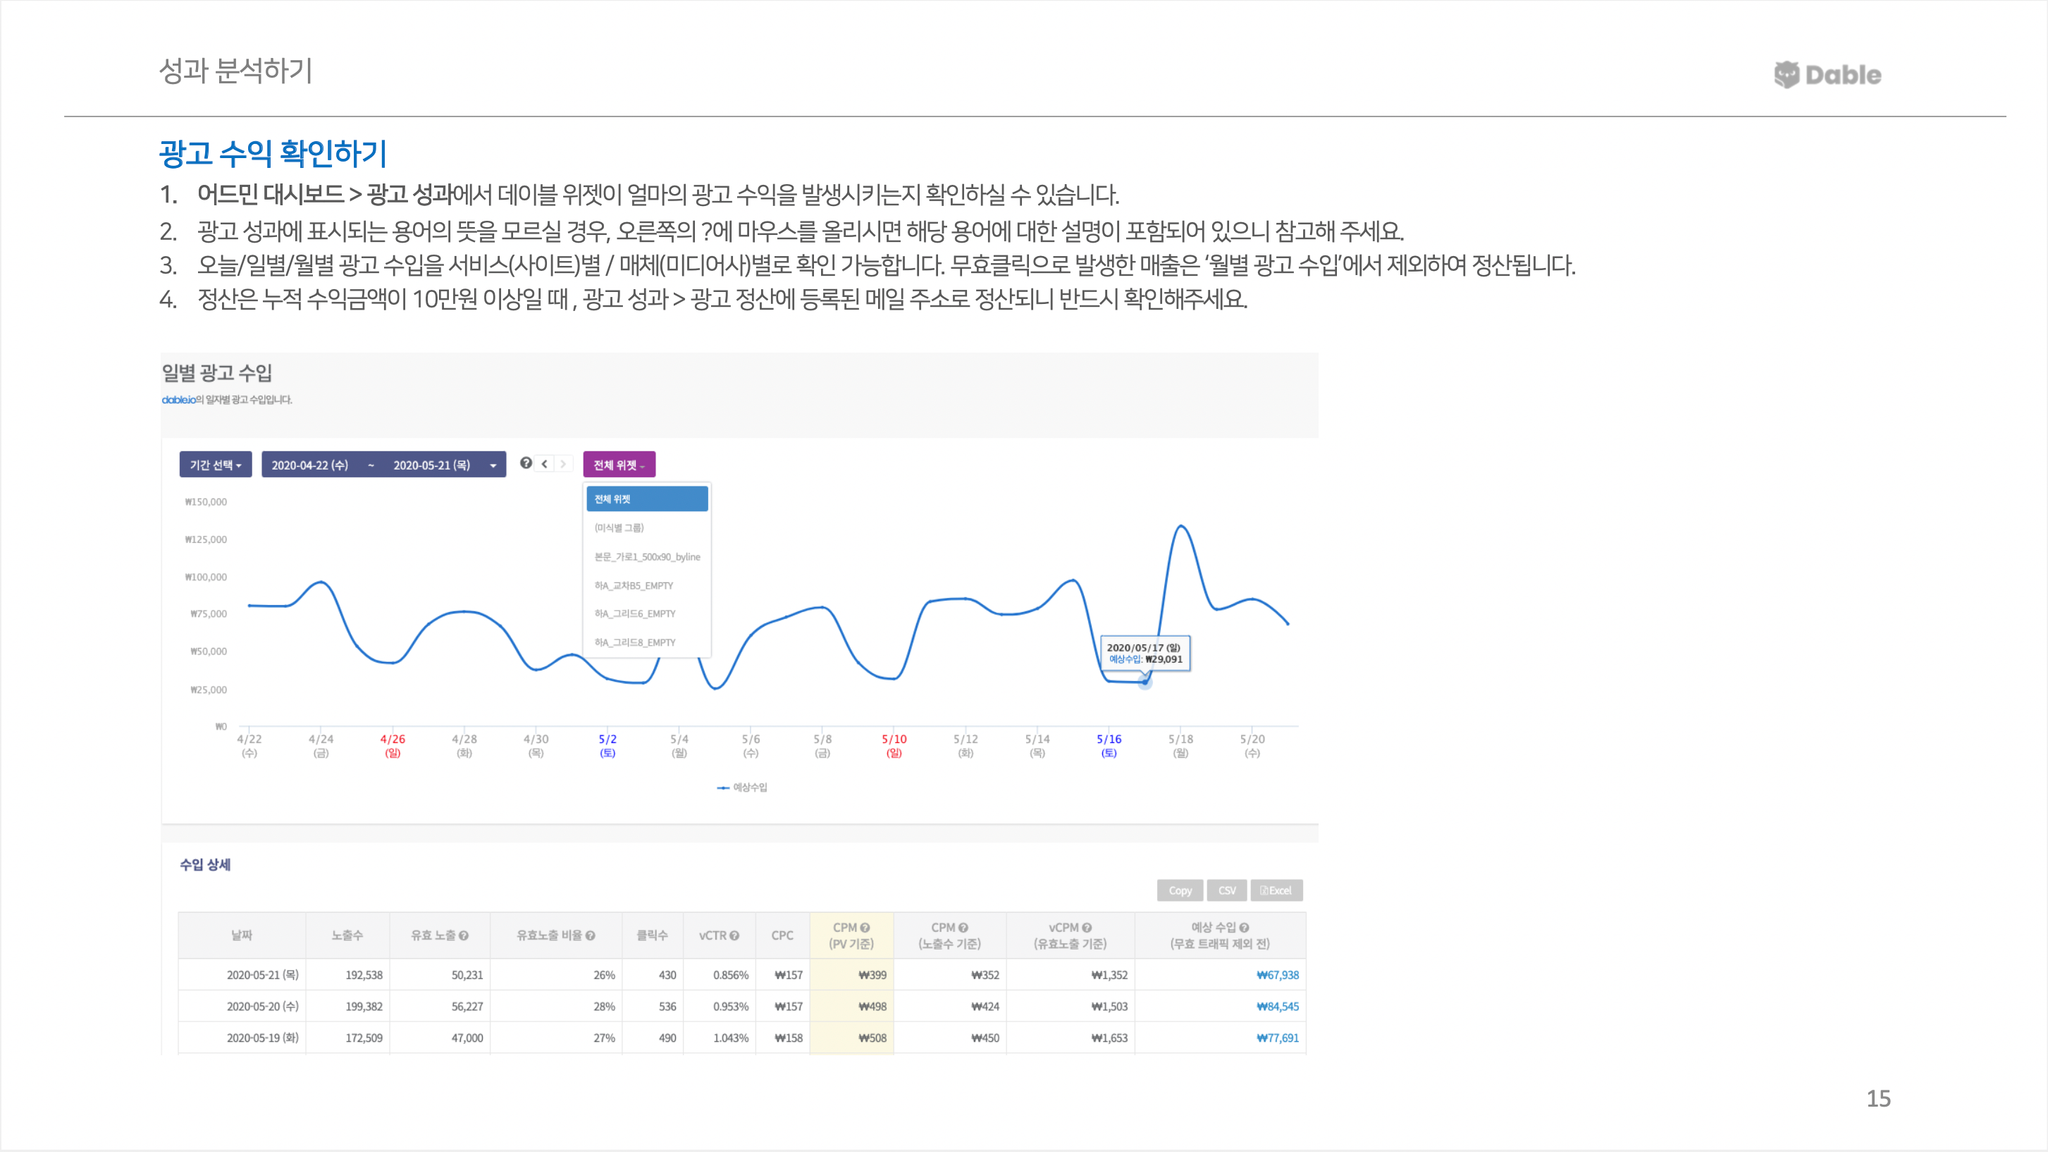This screenshot has width=2048, height=1152.
Task: Go to next period with right chevron
Action: [564, 464]
